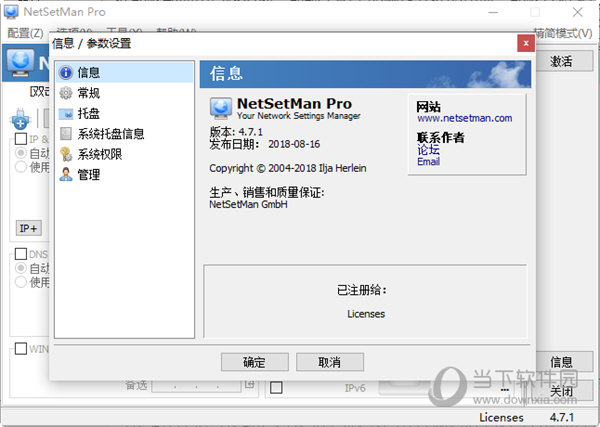Click the 取消 button
Viewport: 600px width, 427px height.
tap(329, 362)
